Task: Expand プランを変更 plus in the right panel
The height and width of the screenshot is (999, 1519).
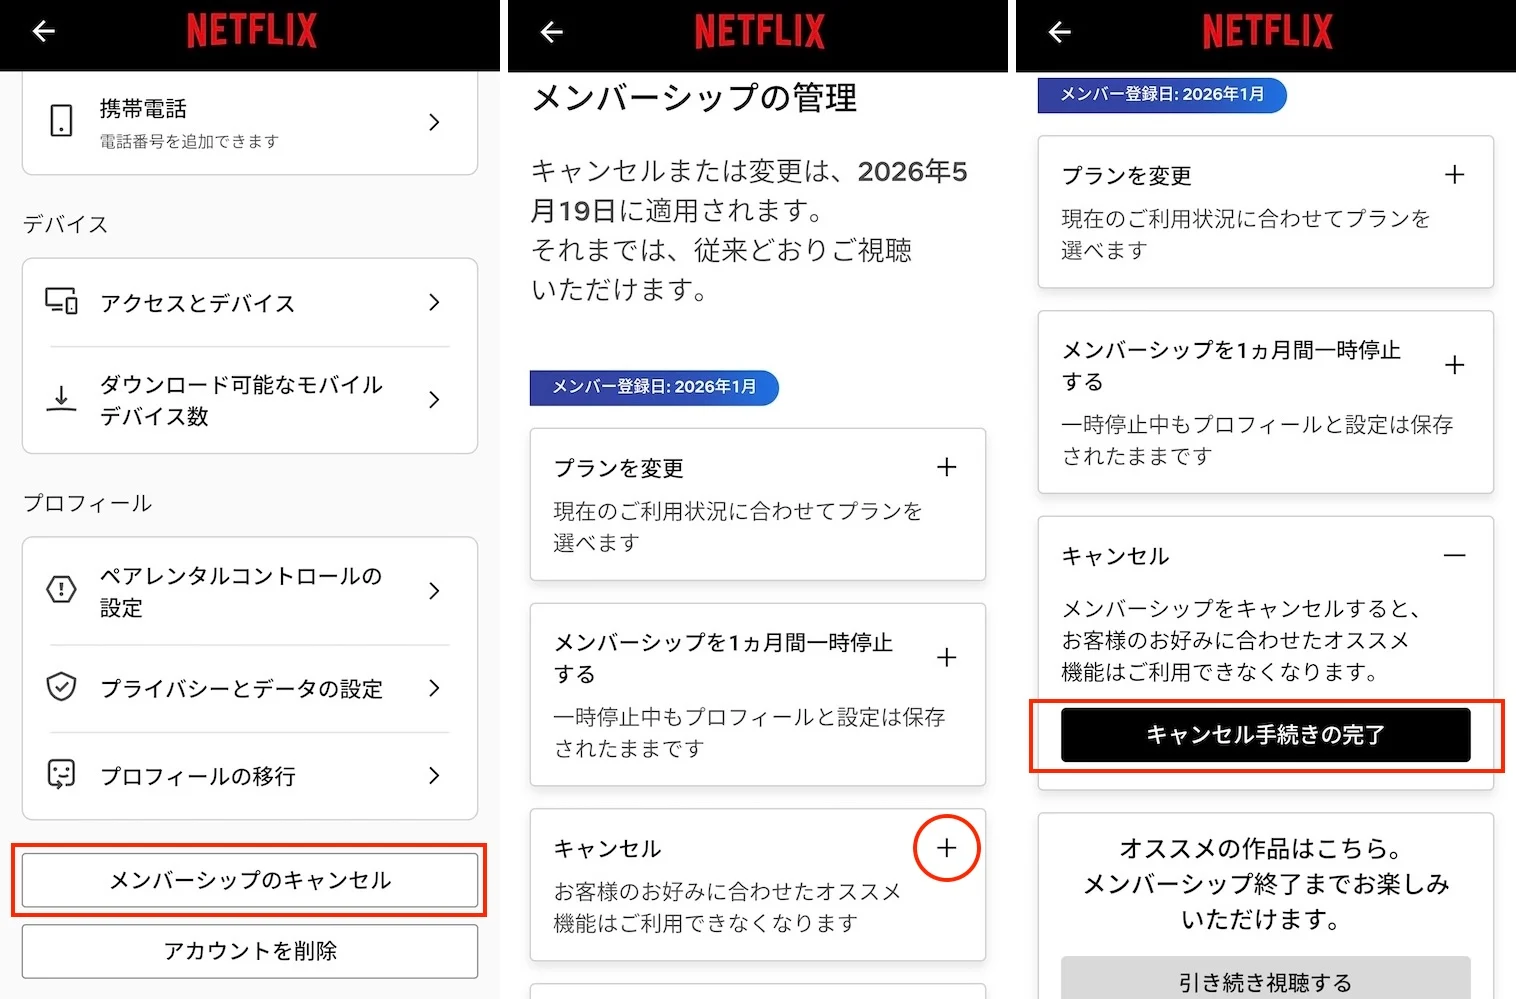Action: tap(1454, 174)
